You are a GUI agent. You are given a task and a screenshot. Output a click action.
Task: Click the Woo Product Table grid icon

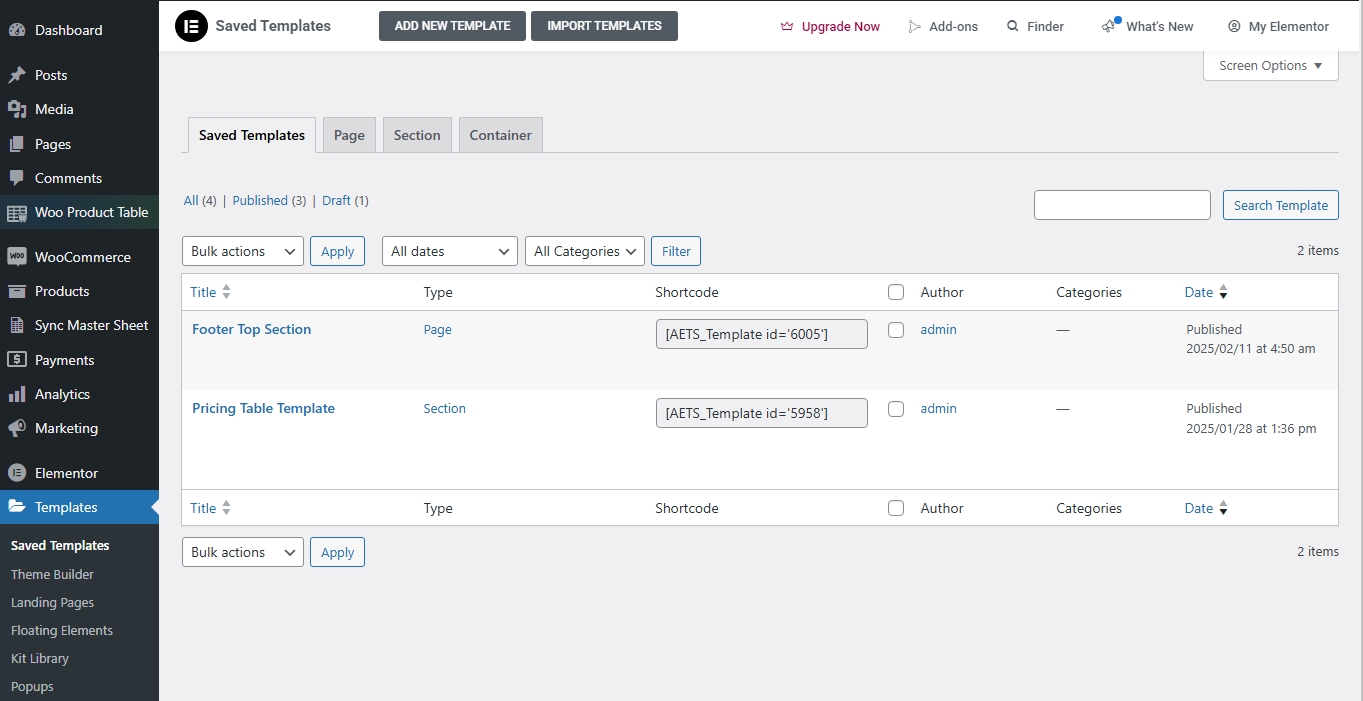click(16, 212)
